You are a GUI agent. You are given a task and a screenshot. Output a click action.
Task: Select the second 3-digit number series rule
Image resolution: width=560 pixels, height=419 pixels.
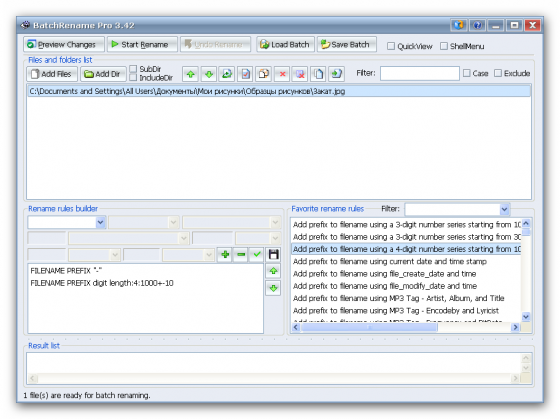[x=406, y=237]
